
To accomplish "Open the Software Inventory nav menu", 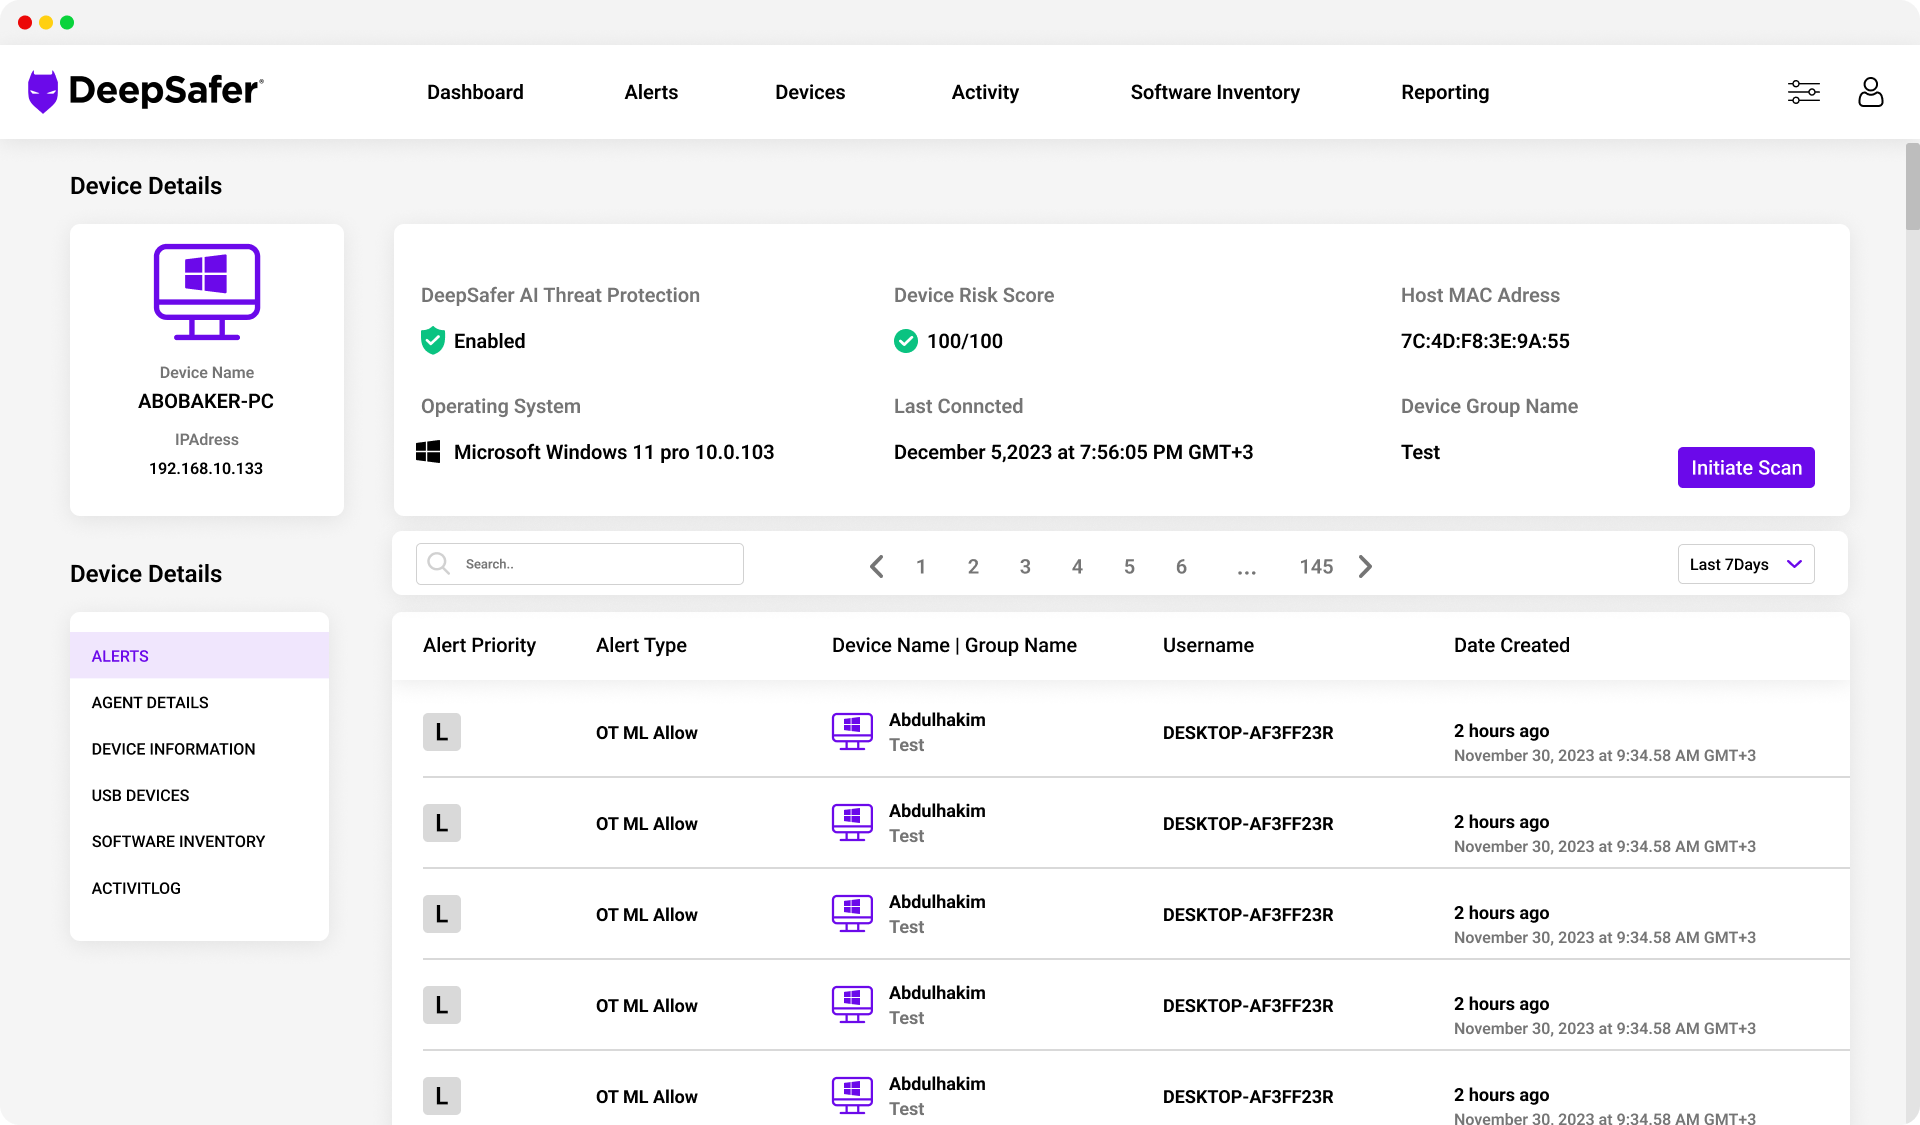I will click(x=1214, y=92).
